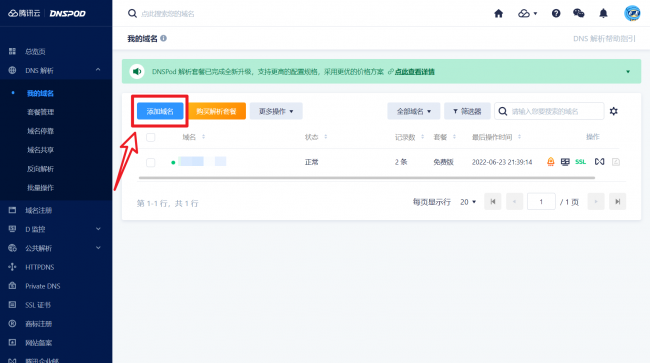This screenshot has width=650, height=363.
Task: Go to first page of table
Action: (x=493, y=202)
